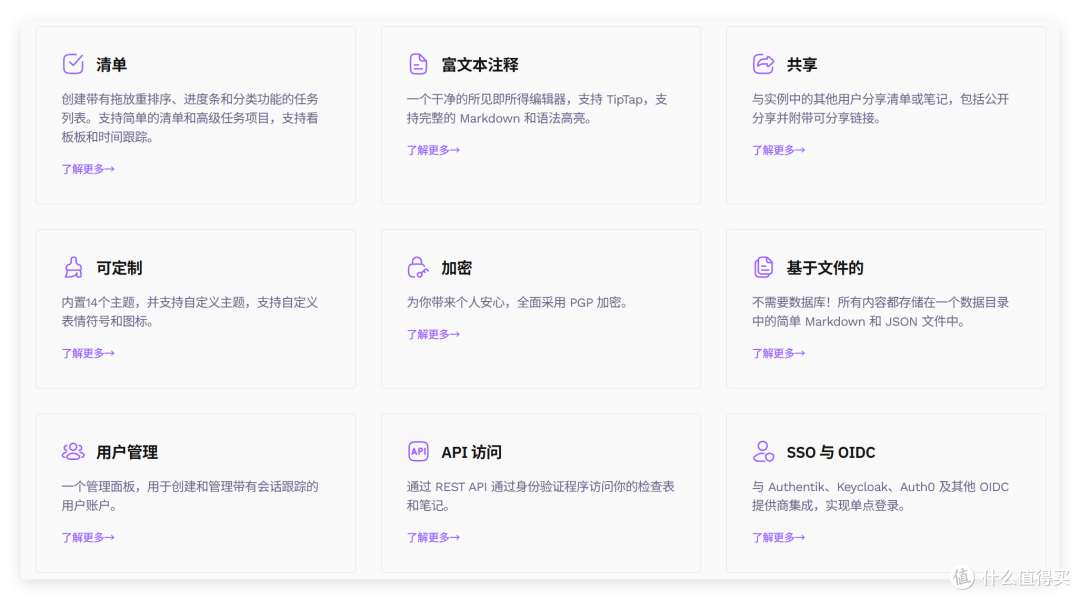The width and height of the screenshot is (1080, 600).
Task: Click description starting 不需要数据库
Action: pos(880,312)
